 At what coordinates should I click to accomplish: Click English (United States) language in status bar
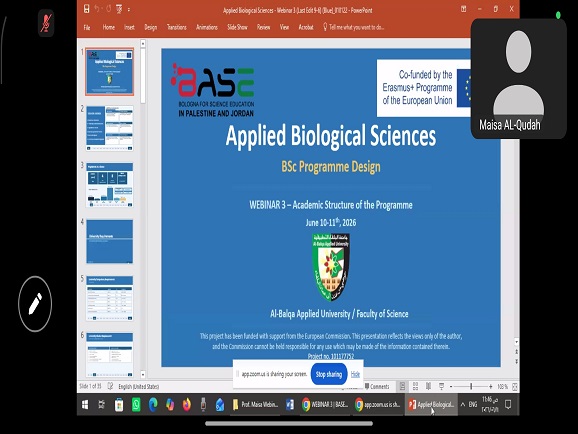pos(139,386)
